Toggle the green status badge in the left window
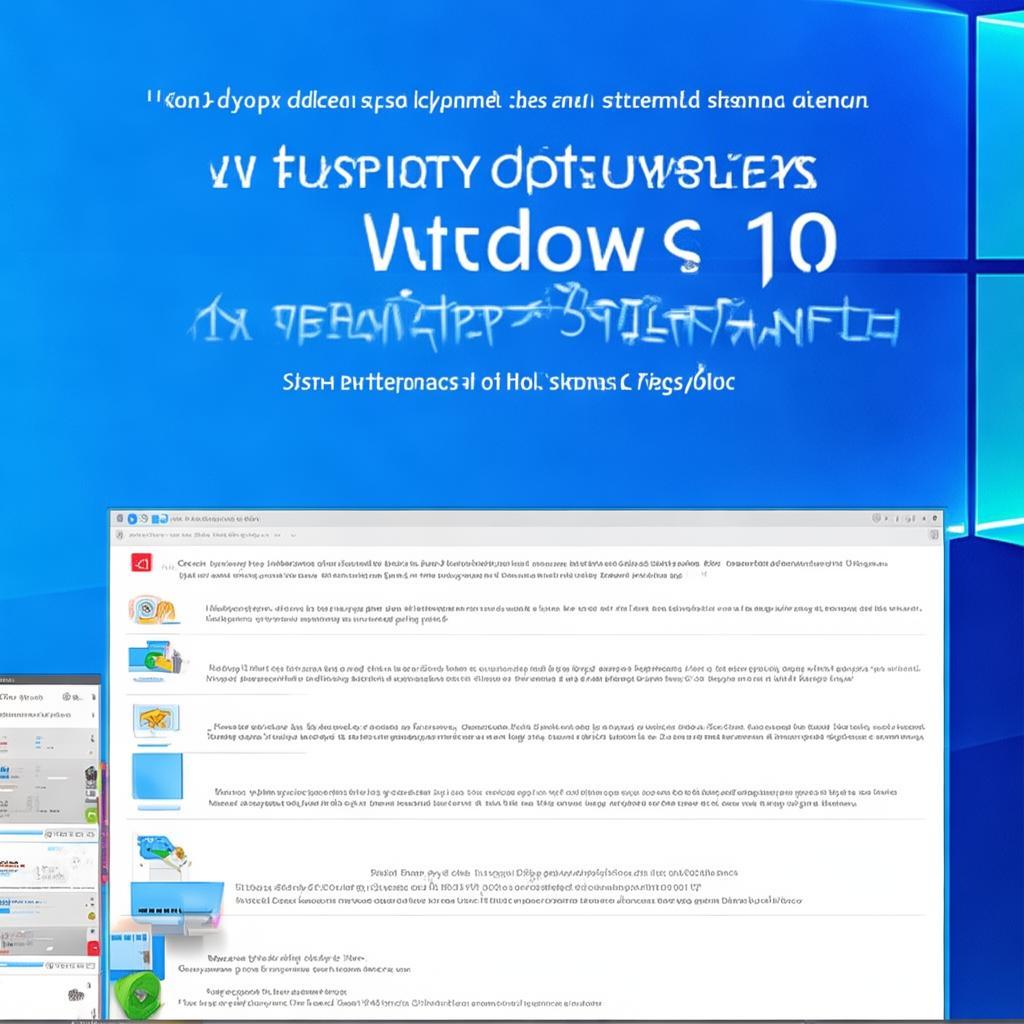 click(91, 816)
